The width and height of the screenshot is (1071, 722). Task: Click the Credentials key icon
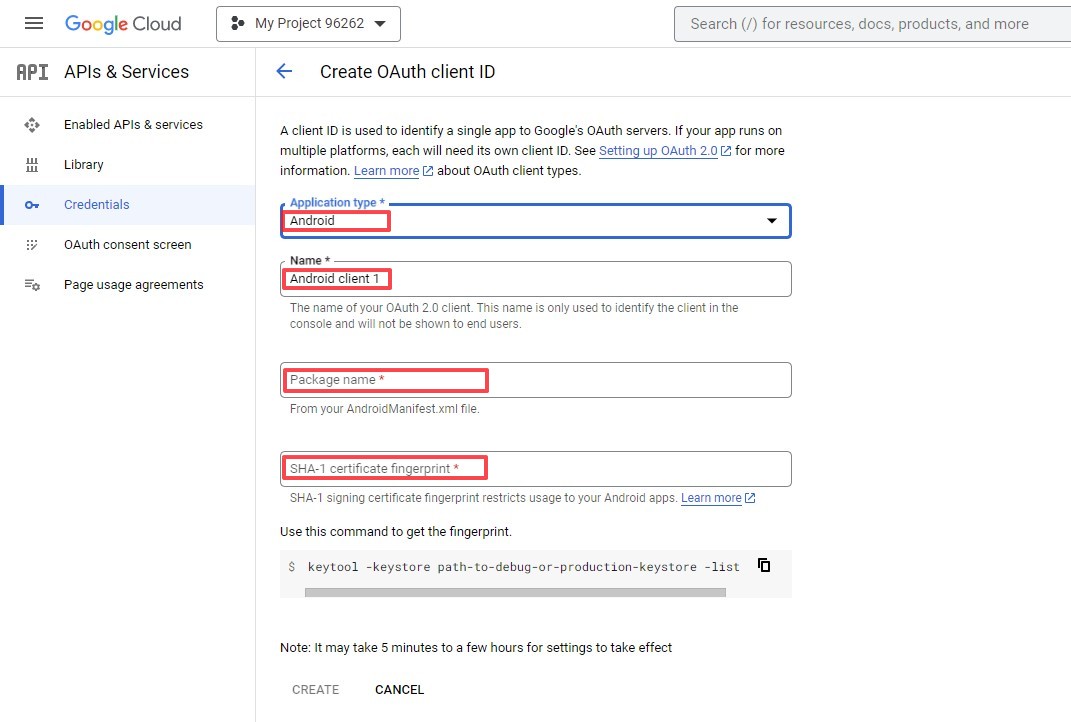pos(32,205)
